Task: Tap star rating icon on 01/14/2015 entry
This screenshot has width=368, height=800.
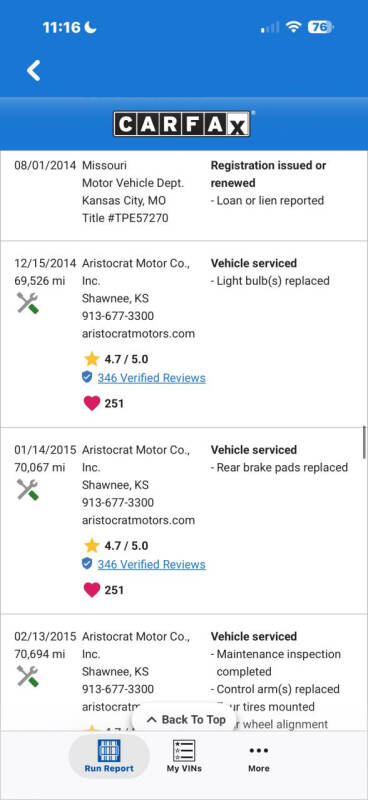Action: click(x=92, y=546)
